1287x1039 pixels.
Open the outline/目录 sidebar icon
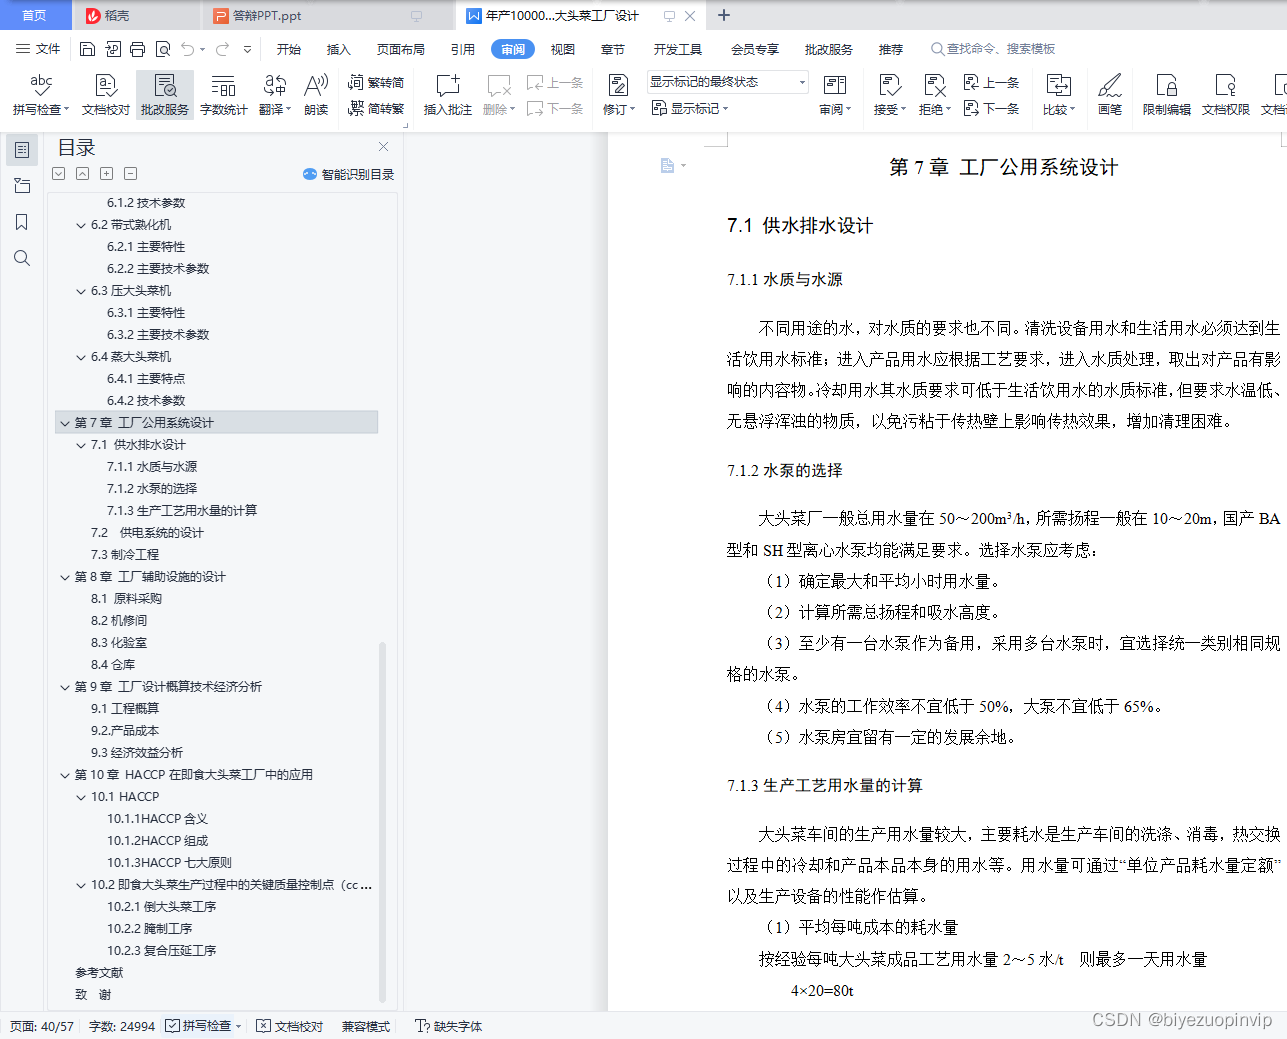22,150
